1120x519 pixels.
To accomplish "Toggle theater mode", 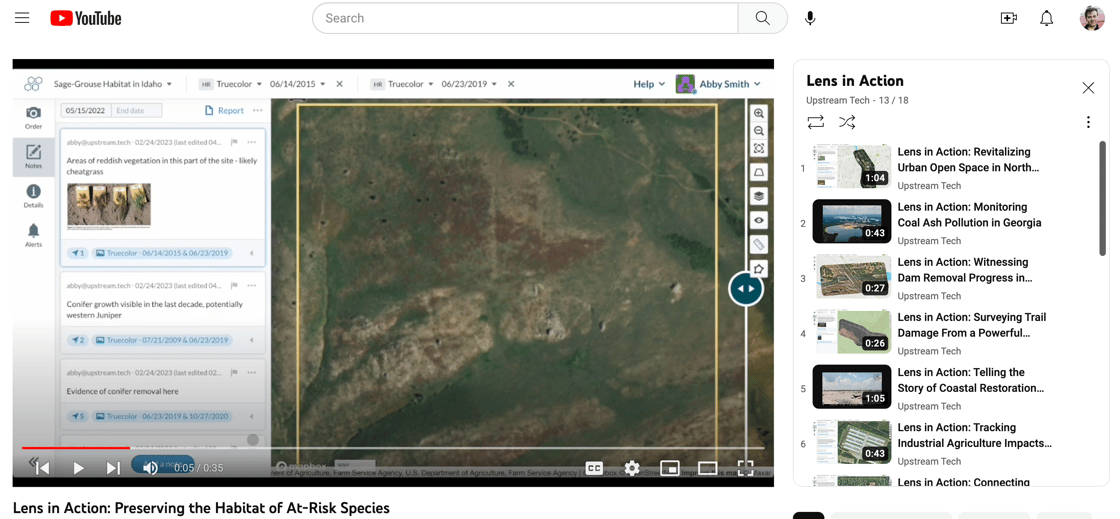I will 707,468.
